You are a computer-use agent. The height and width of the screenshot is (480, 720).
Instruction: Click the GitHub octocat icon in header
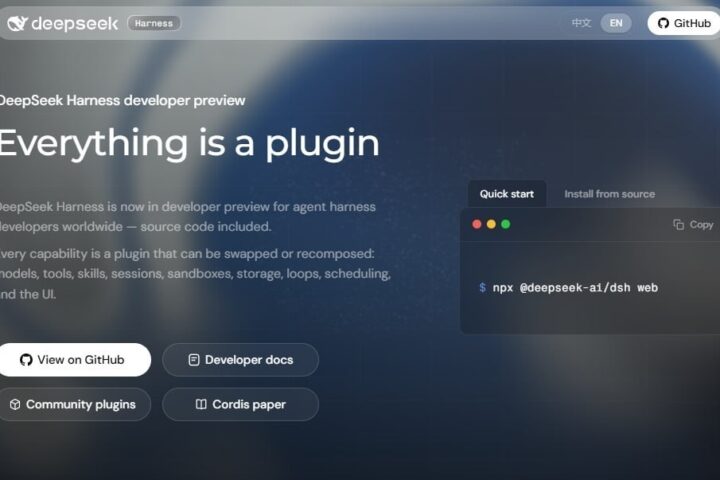[x=663, y=23]
